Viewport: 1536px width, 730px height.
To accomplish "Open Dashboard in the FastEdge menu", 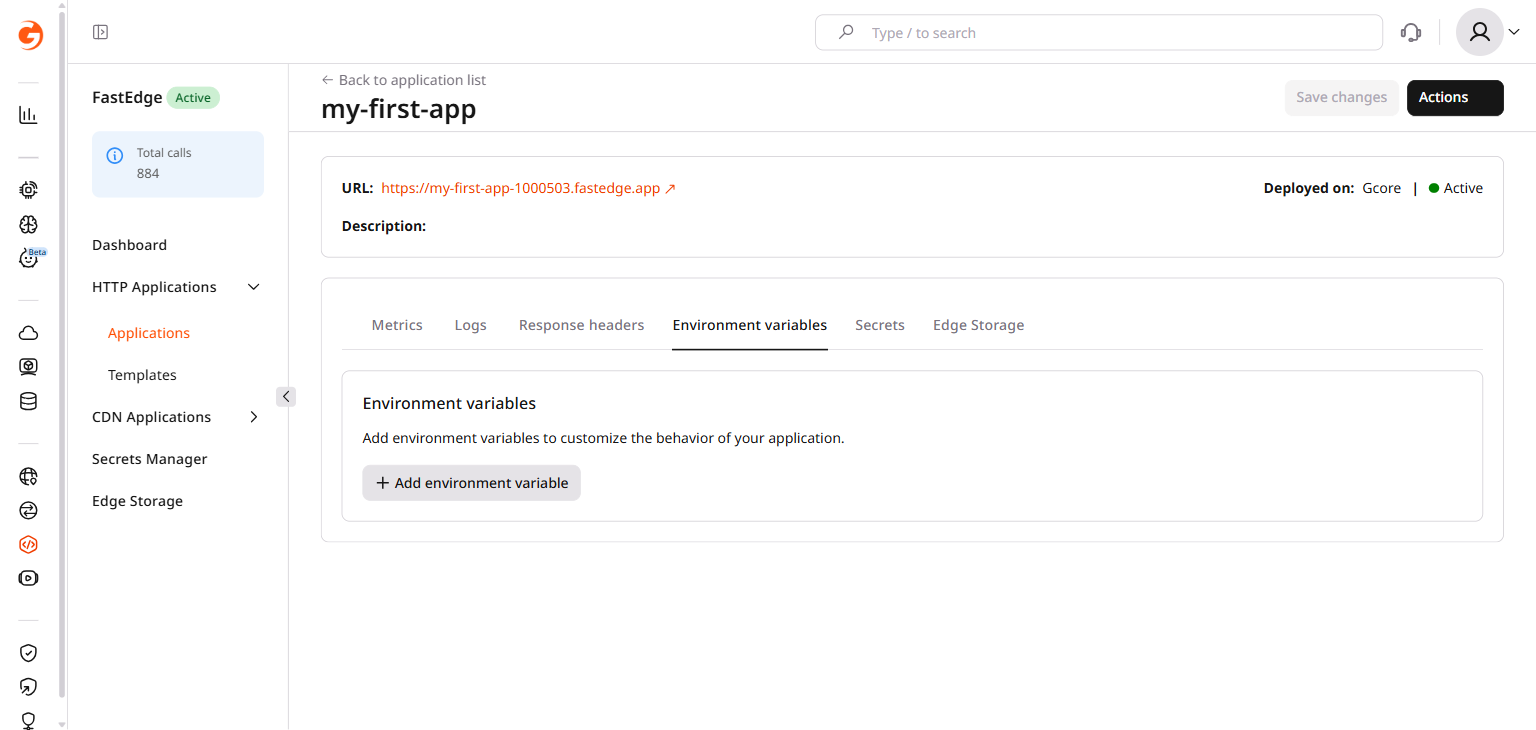I will coord(129,245).
